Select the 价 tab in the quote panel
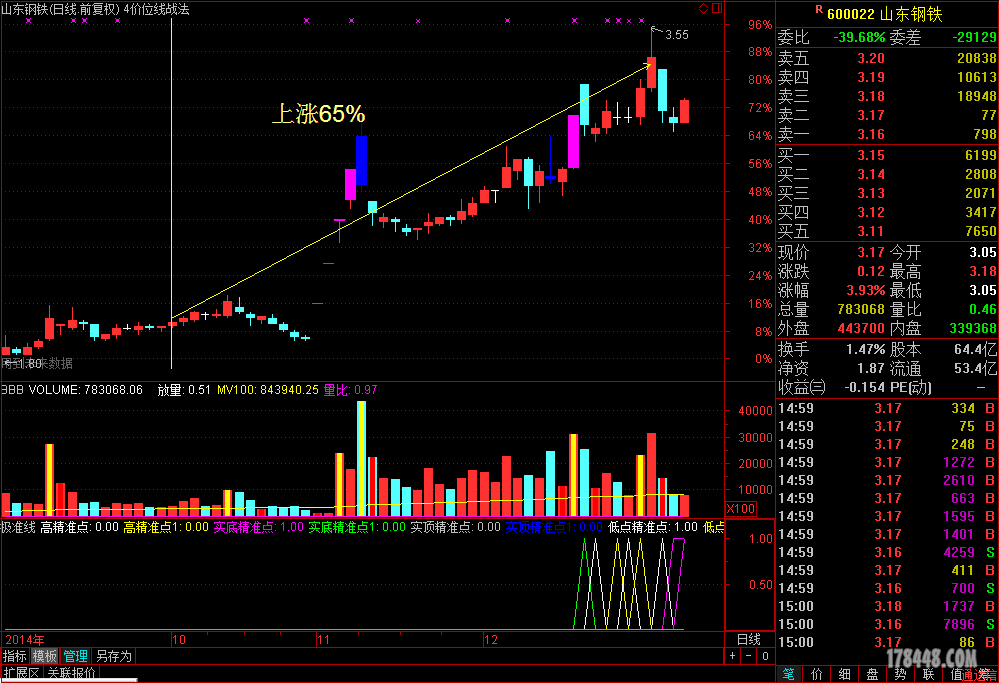The height and width of the screenshot is (683, 999). (x=817, y=674)
